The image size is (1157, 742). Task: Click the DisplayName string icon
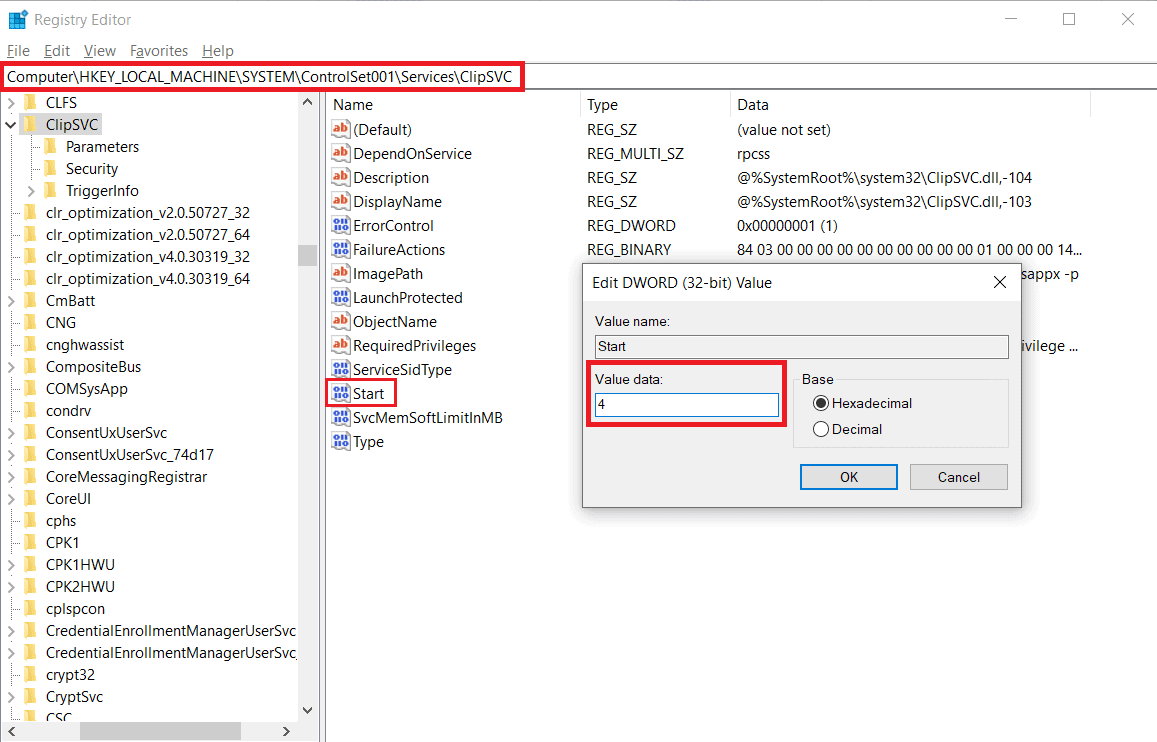[340, 201]
